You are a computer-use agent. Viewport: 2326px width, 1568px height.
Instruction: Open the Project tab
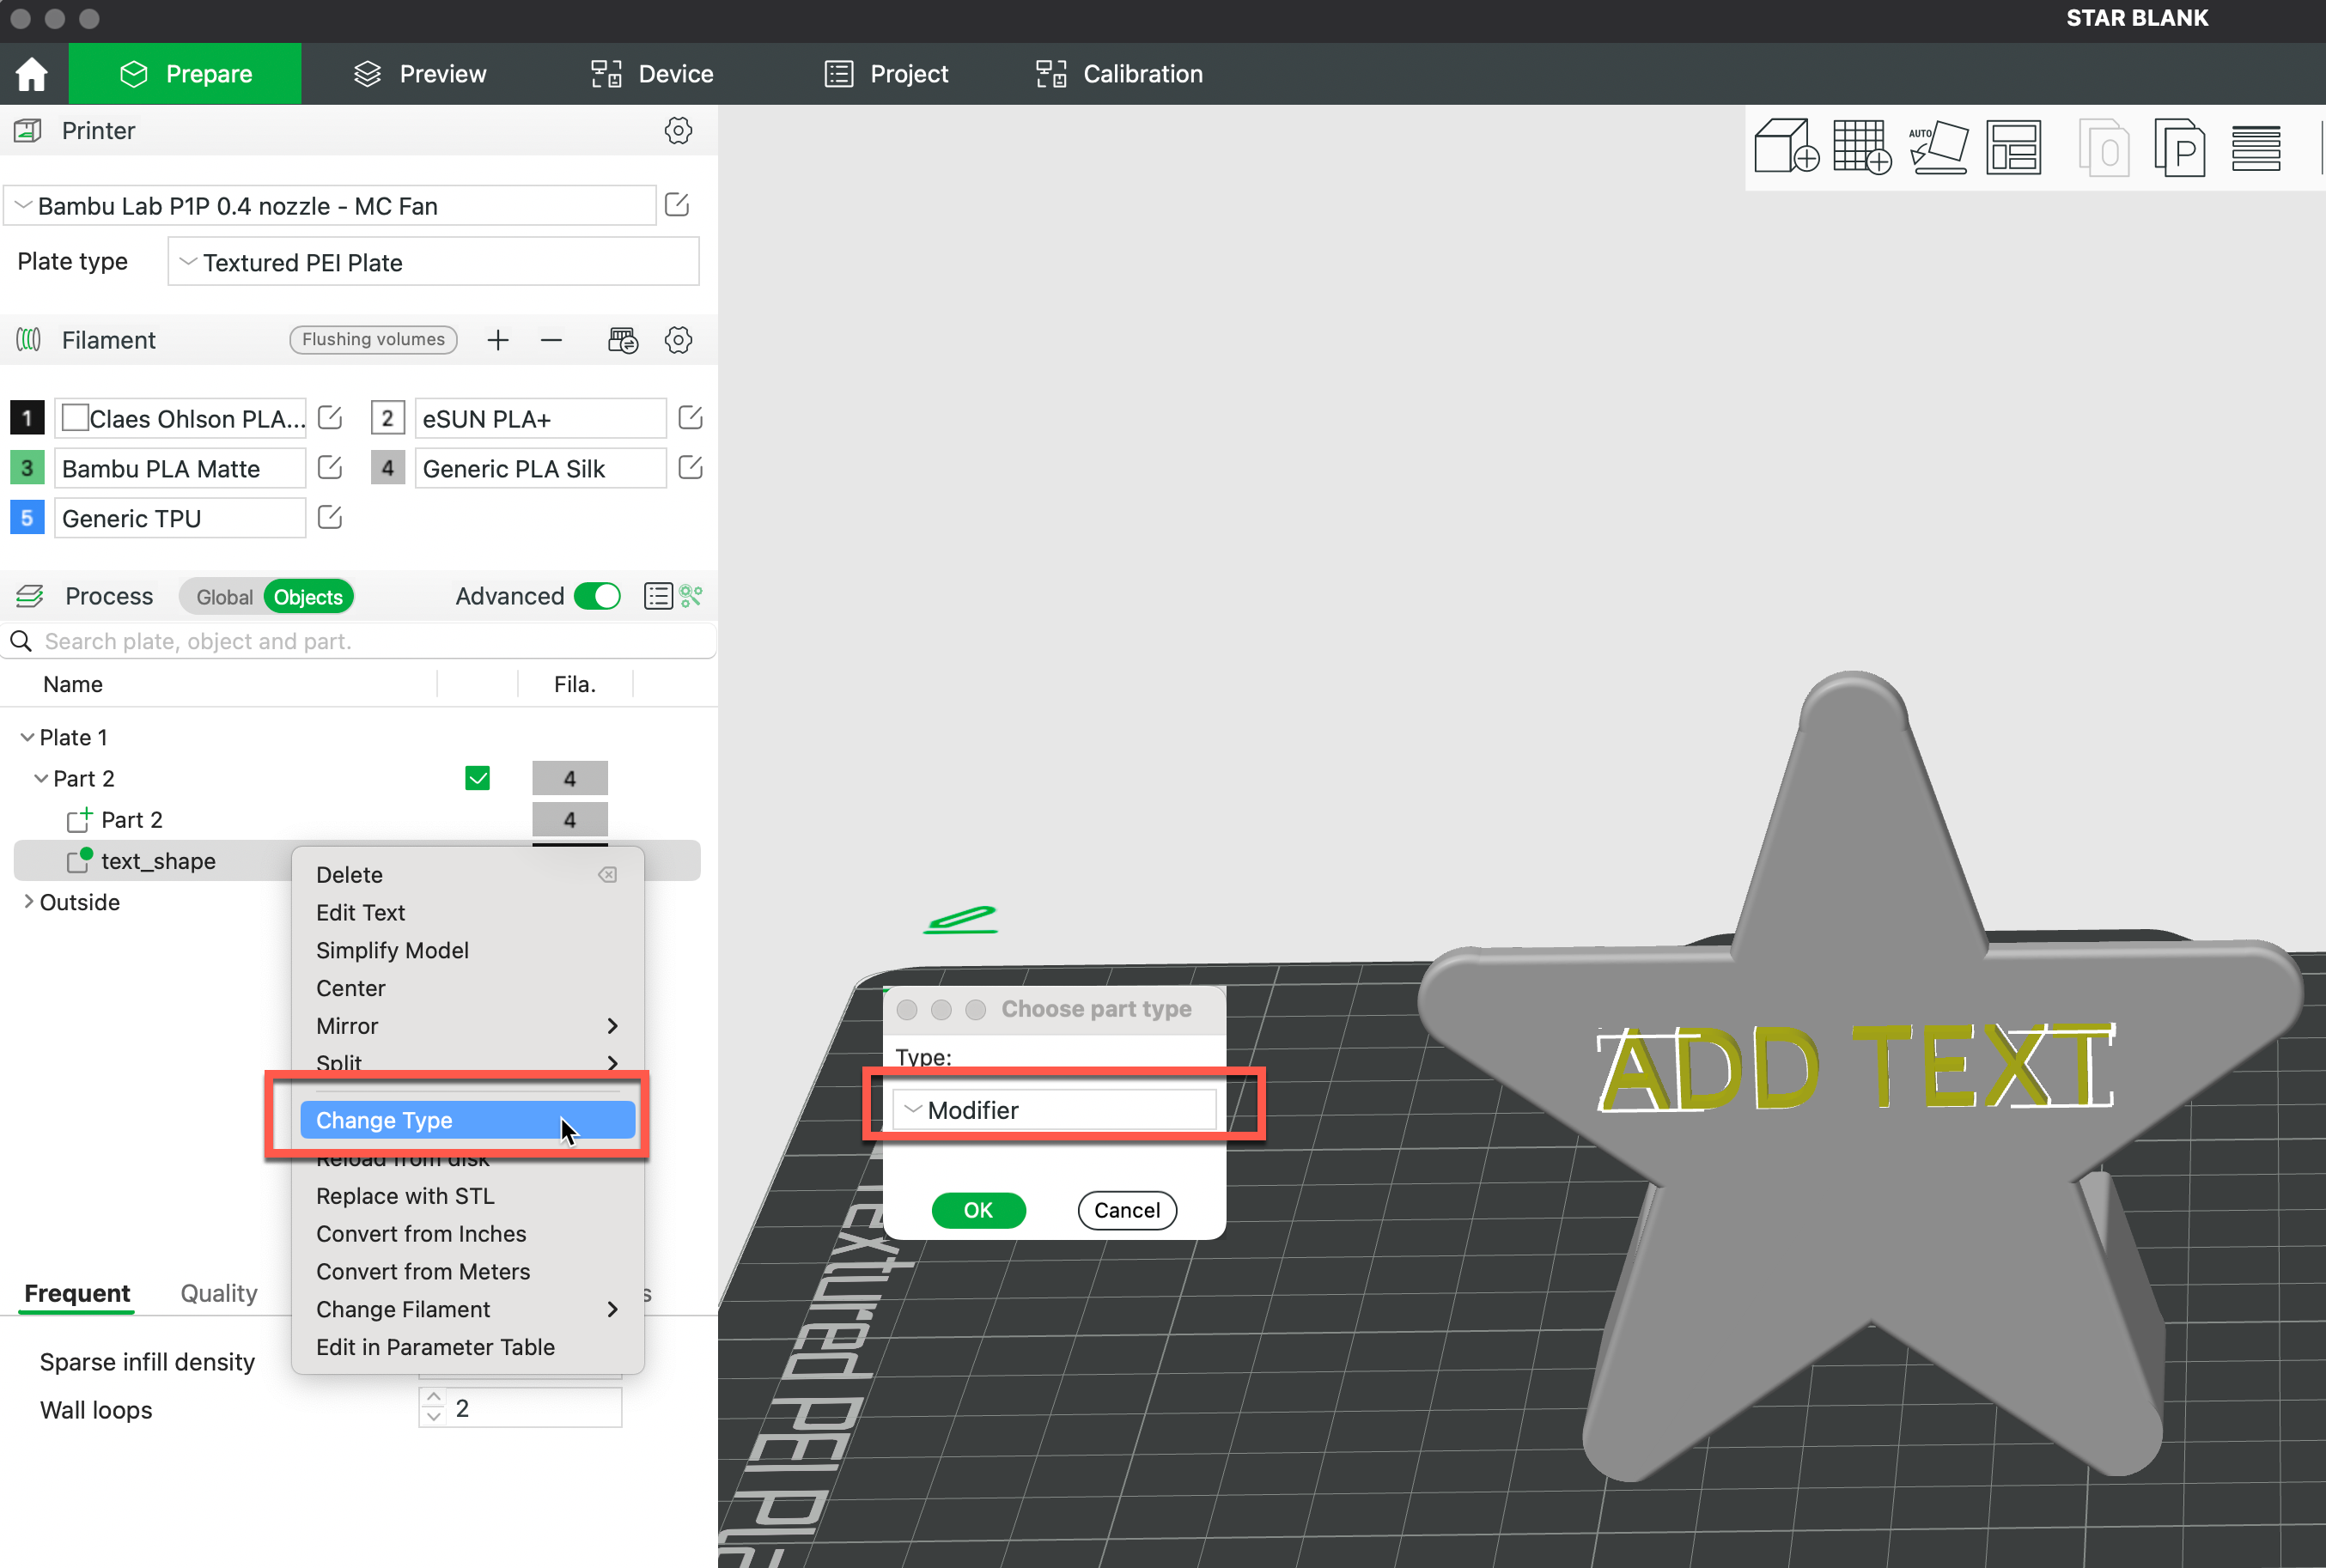pos(886,74)
